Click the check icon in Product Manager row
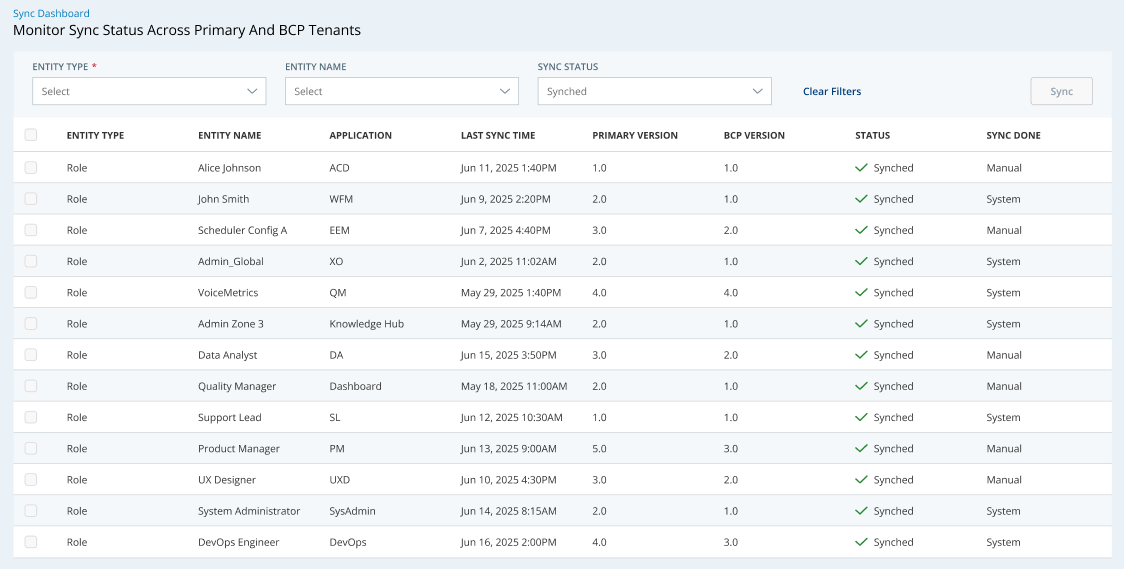 861,449
